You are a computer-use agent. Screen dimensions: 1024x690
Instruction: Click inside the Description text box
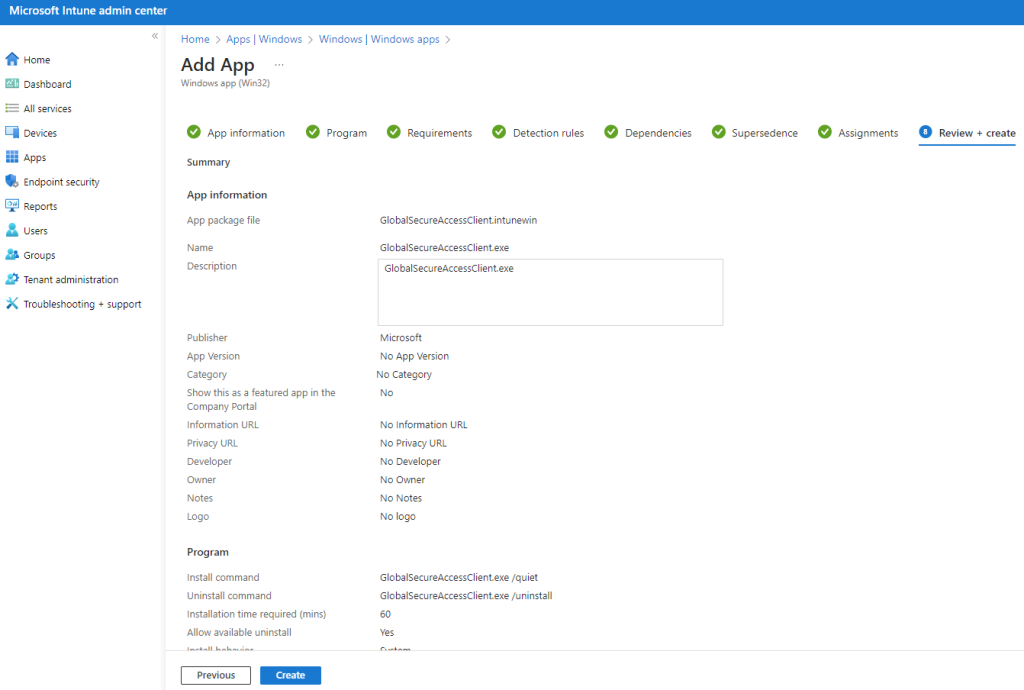[551, 292]
